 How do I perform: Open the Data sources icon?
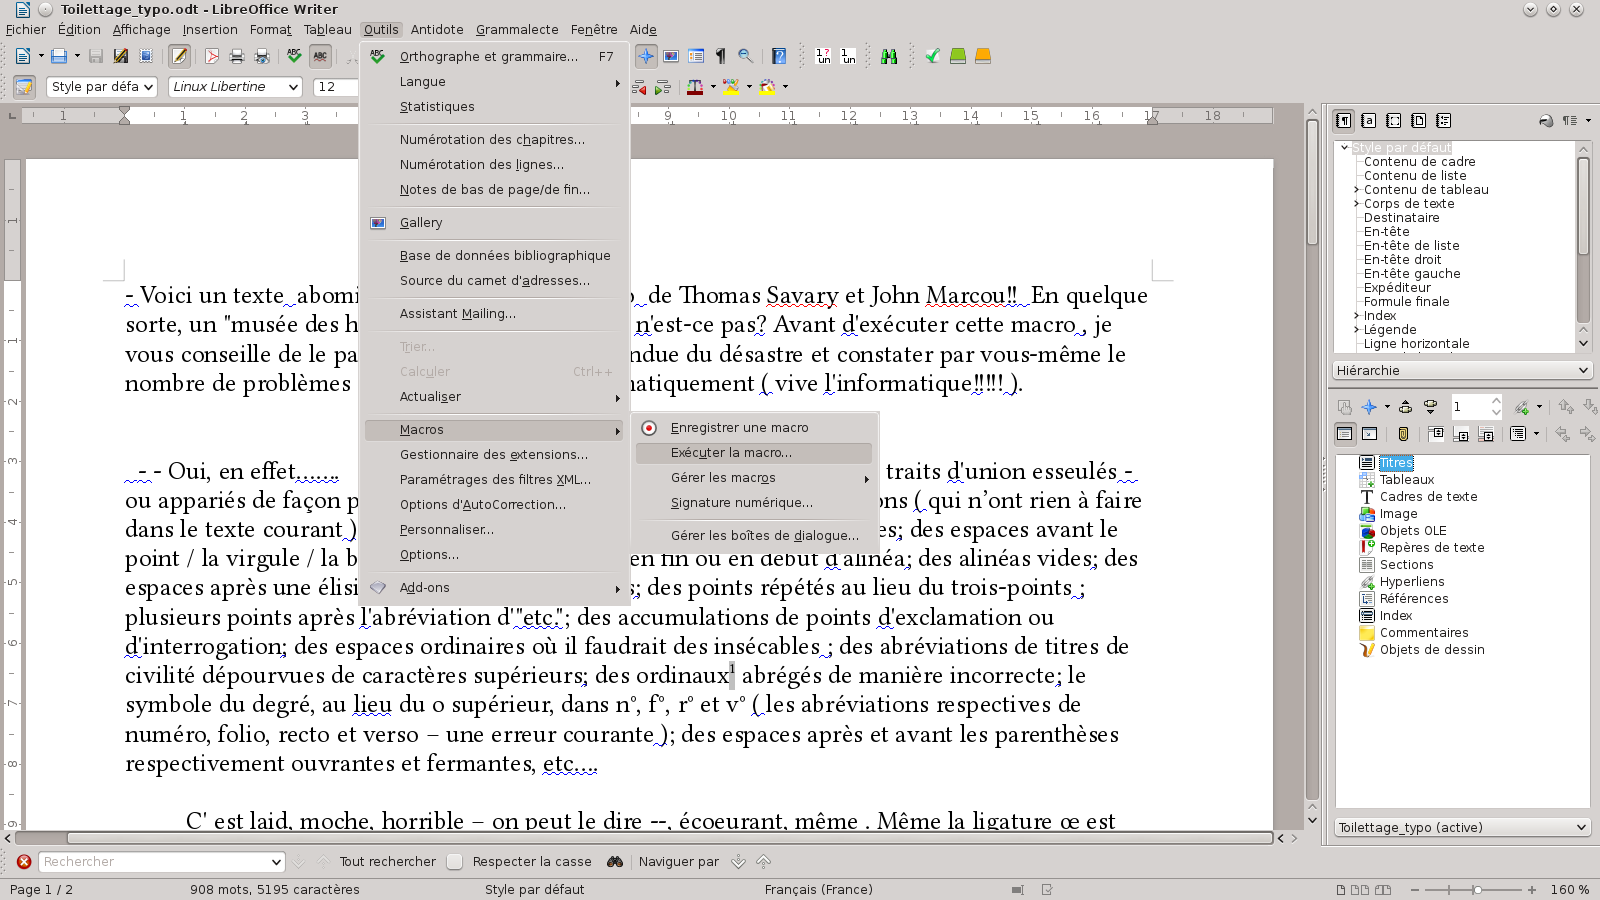pyautogui.click(x=696, y=57)
